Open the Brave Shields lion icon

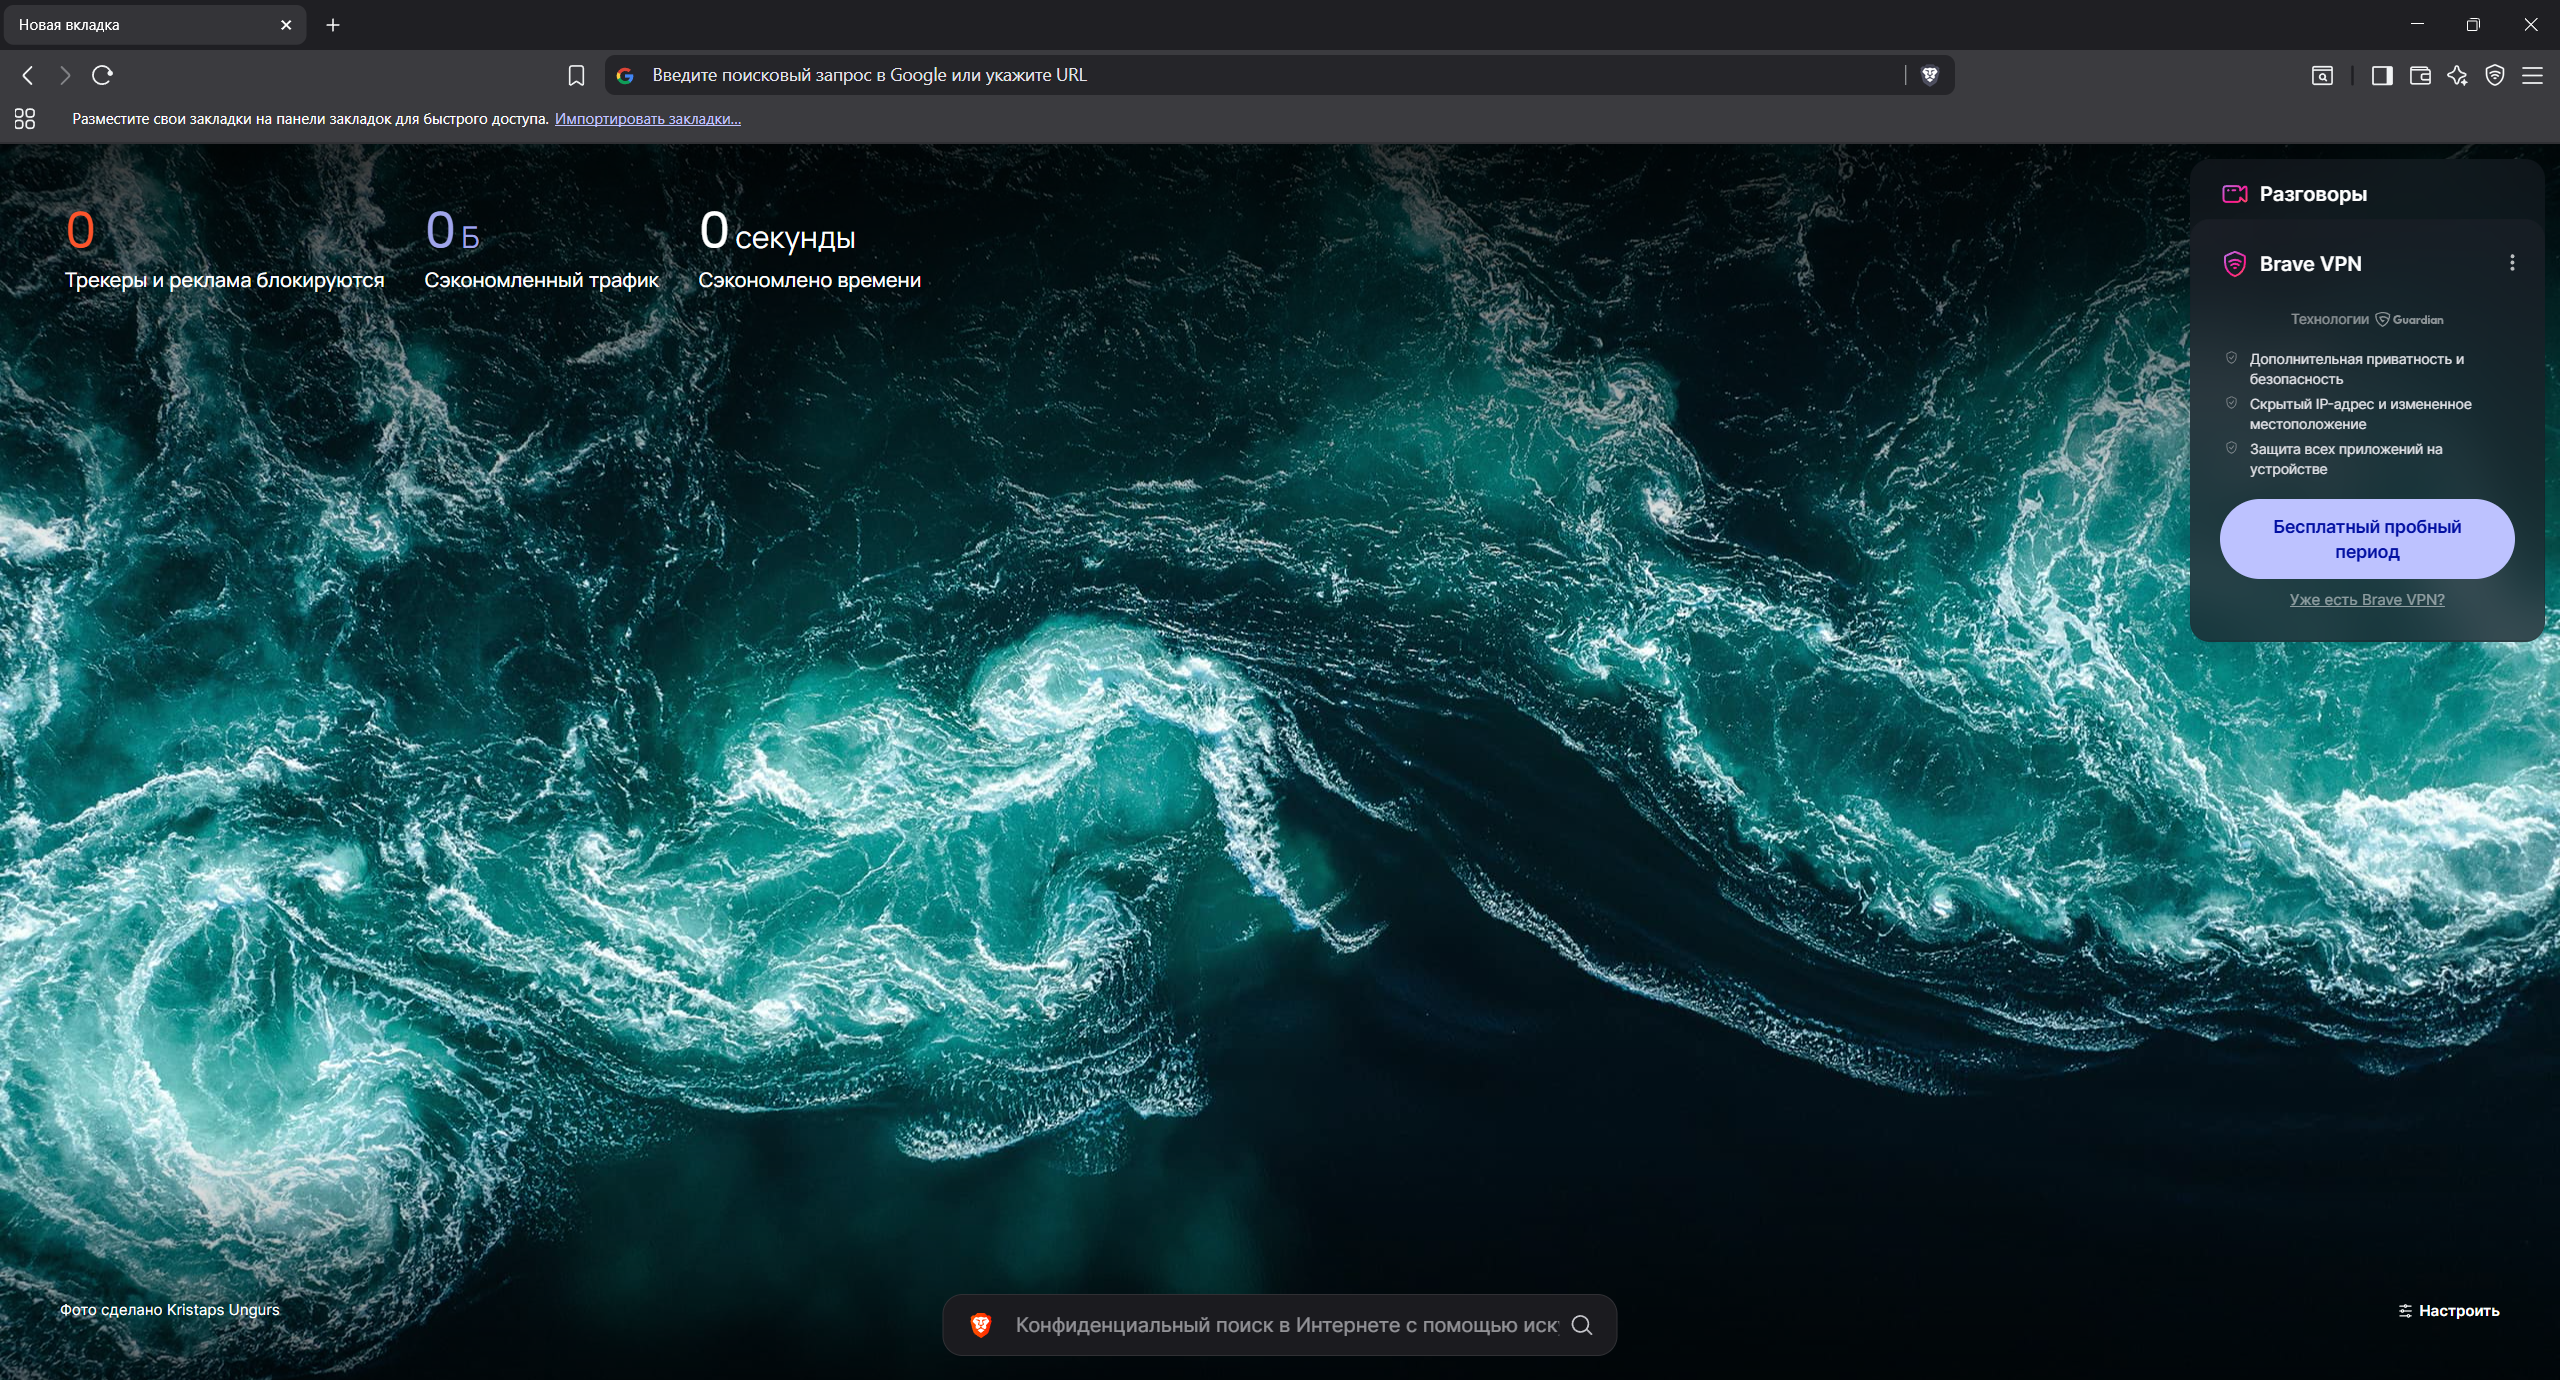[x=1930, y=75]
